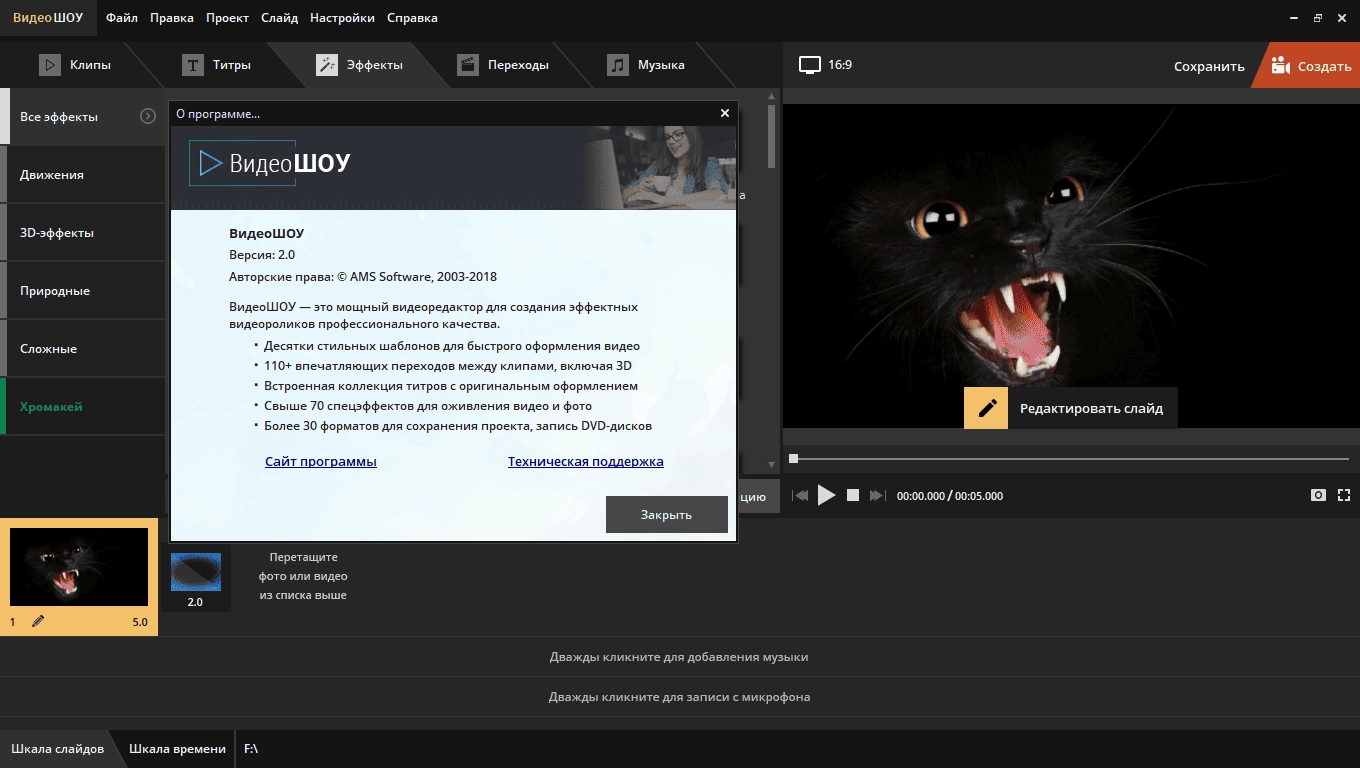Click the effects list scrollbar thumb

pyautogui.click(x=771, y=135)
